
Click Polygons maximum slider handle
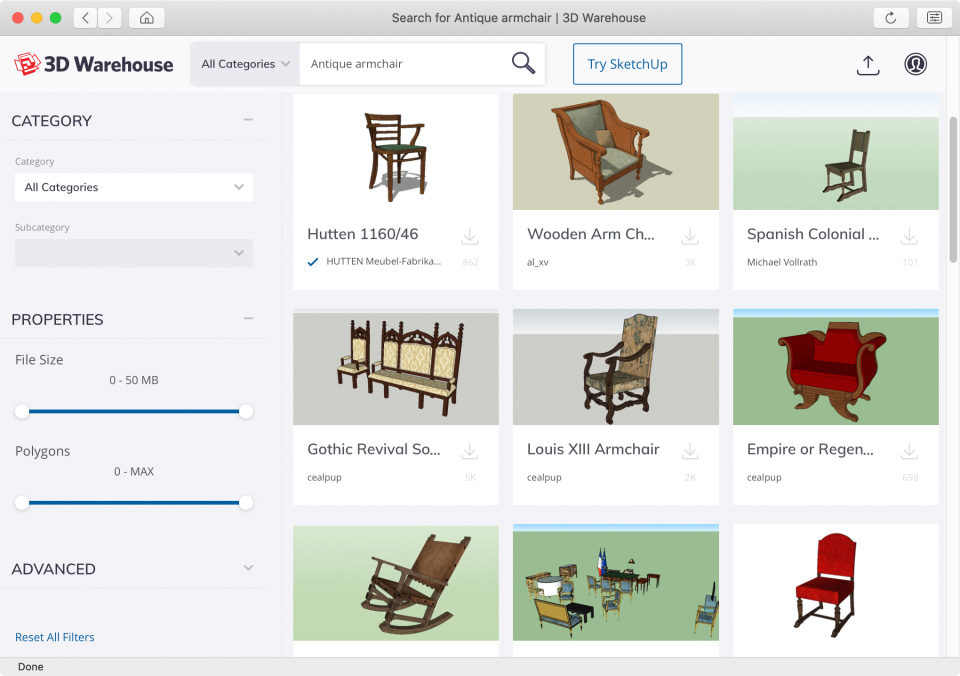point(246,503)
